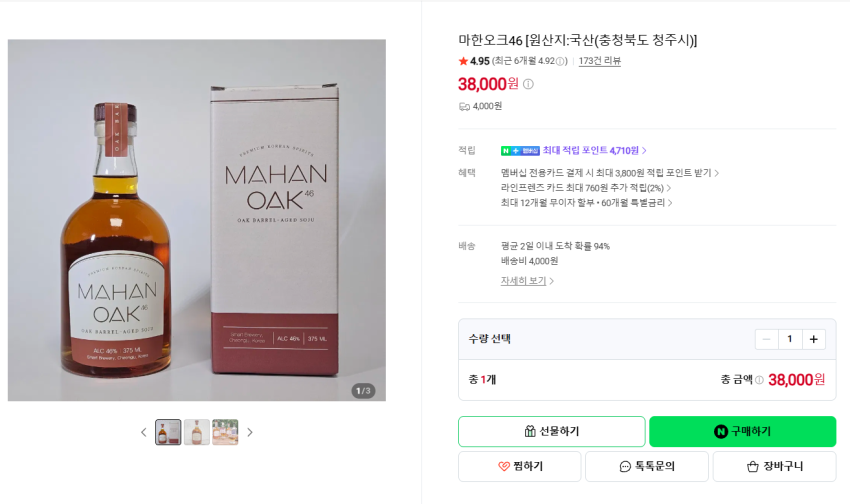Send as gift with 선물하기
Viewport: 850px width, 504px height.
pos(551,431)
